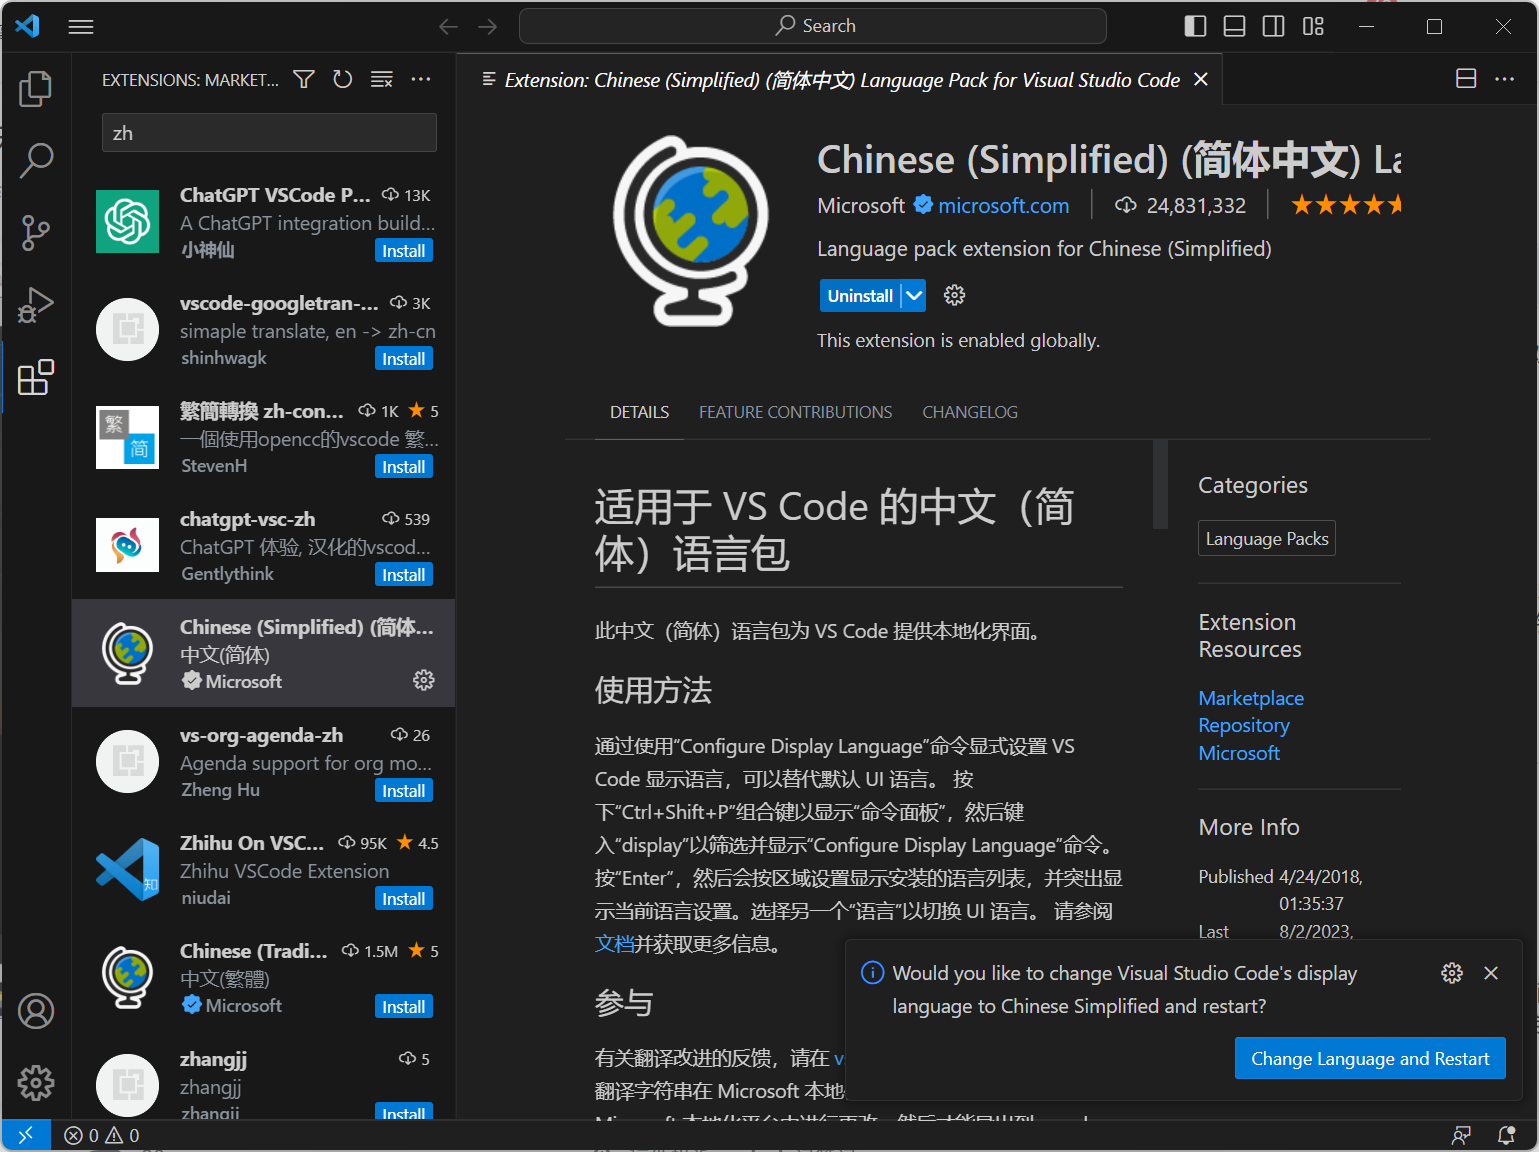Image resolution: width=1539 pixels, height=1152 pixels.
Task: Install the vs-org-agenda-zh extension
Action: [404, 791]
